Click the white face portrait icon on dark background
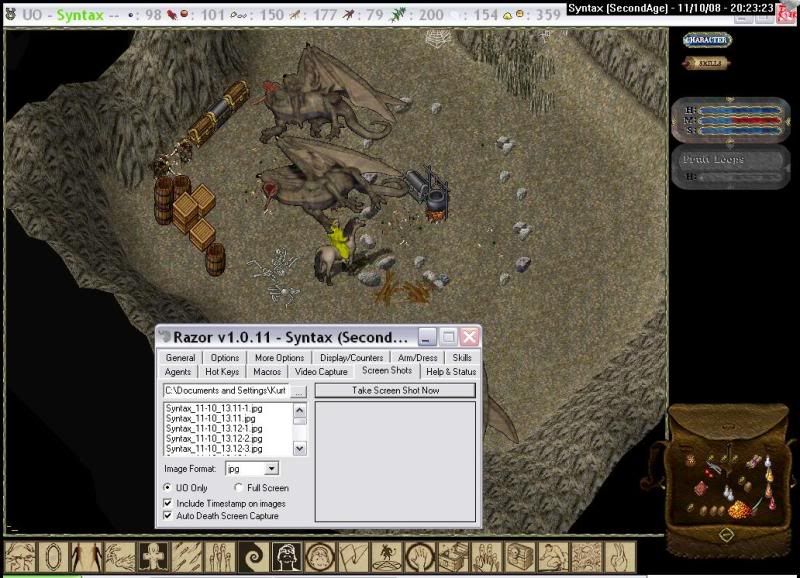800x578 pixels. [x=286, y=557]
